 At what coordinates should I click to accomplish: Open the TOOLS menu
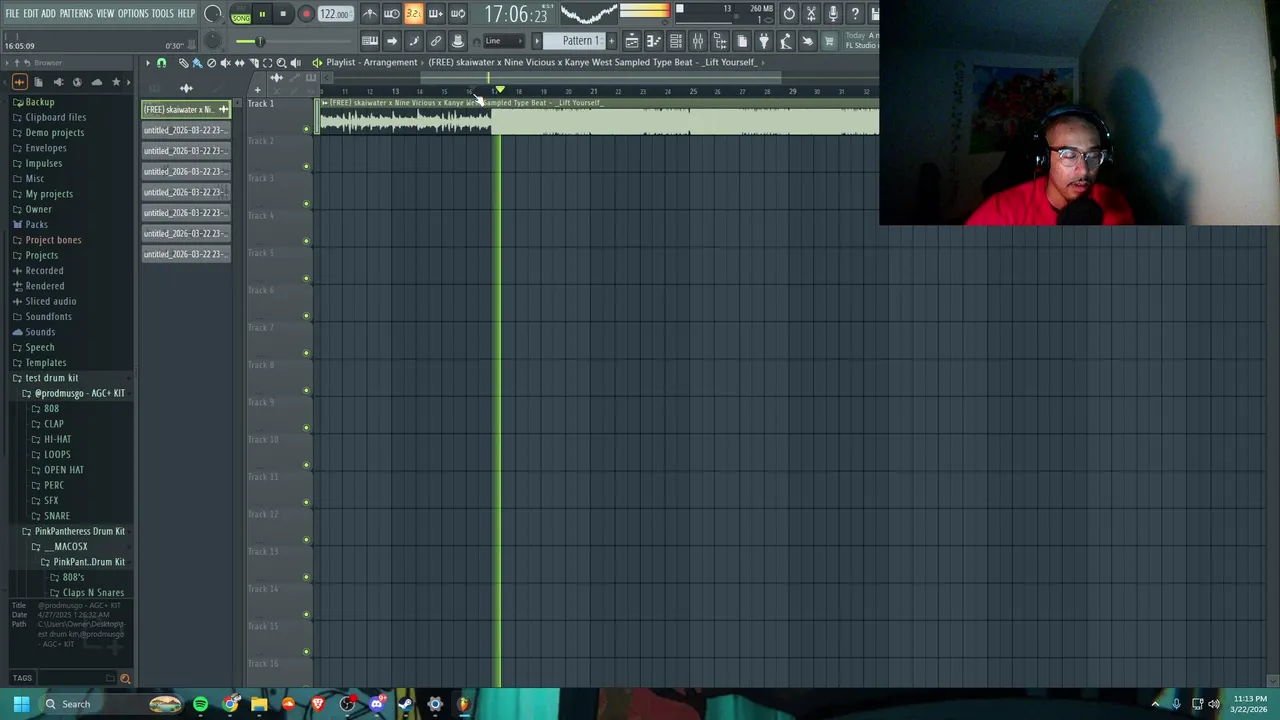[x=162, y=13]
